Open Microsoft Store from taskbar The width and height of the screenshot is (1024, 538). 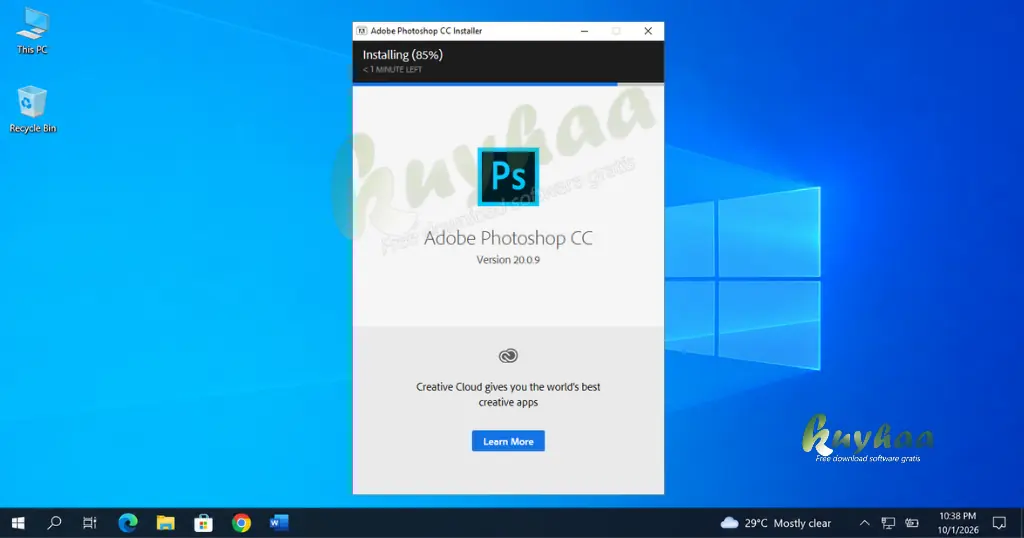tap(203, 523)
